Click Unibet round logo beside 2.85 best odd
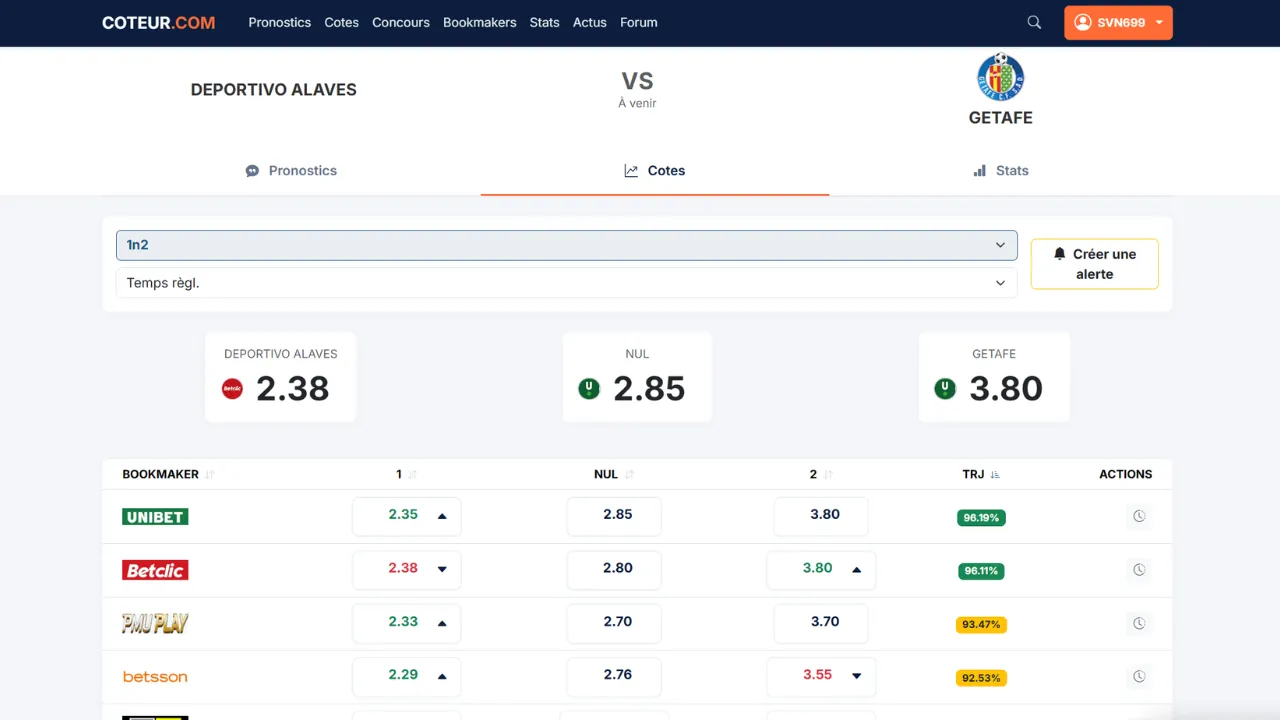The image size is (1280, 720). pyautogui.click(x=589, y=389)
